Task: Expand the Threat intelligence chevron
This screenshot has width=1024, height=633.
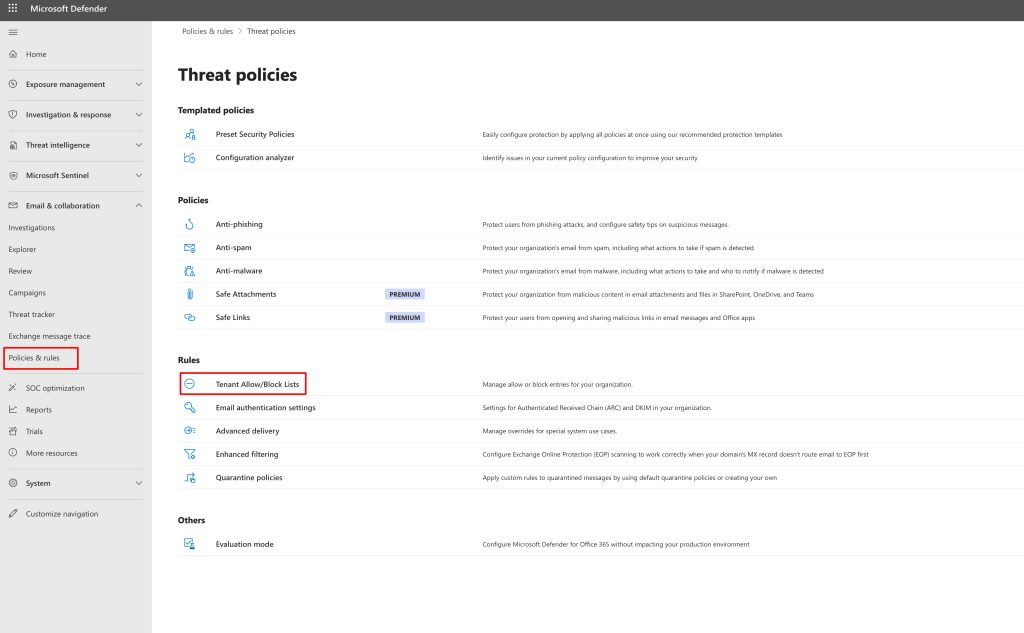Action: pos(138,145)
